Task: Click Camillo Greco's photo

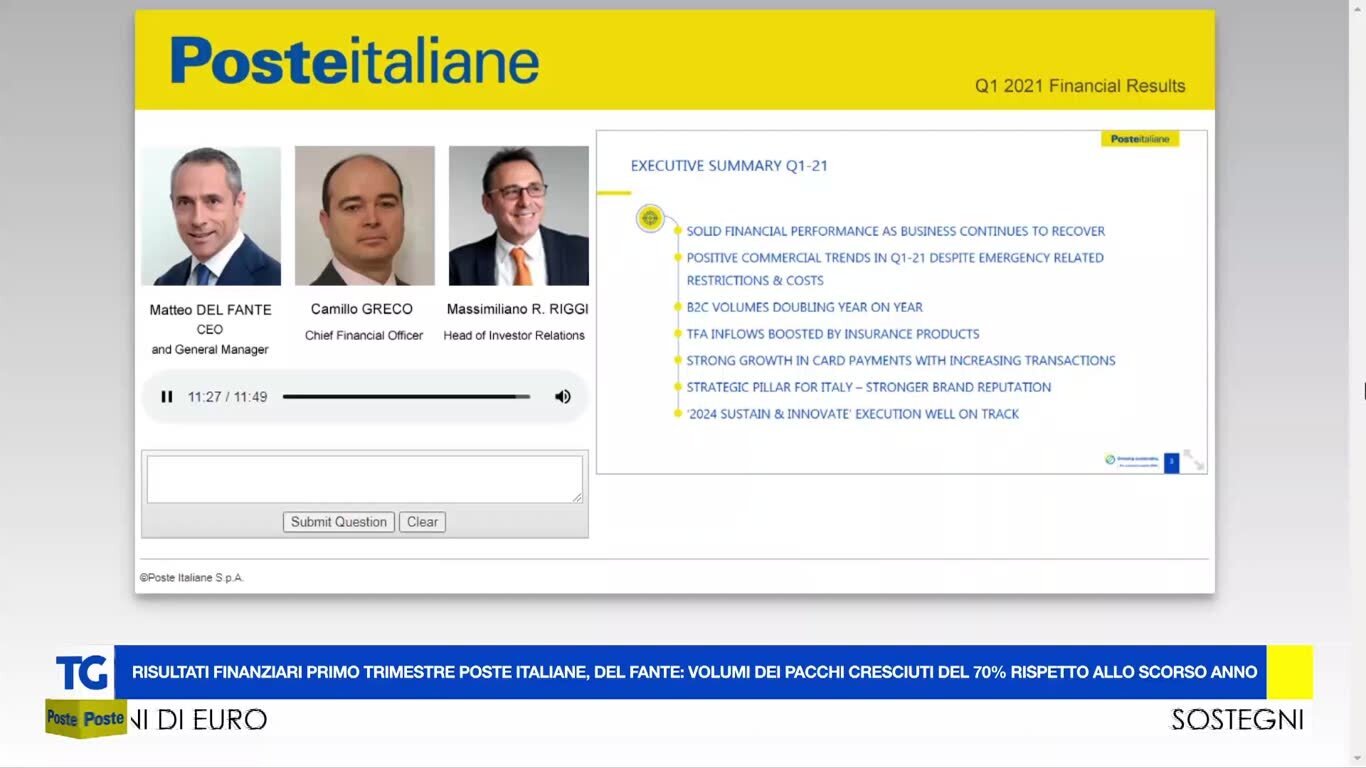Action: click(x=364, y=216)
